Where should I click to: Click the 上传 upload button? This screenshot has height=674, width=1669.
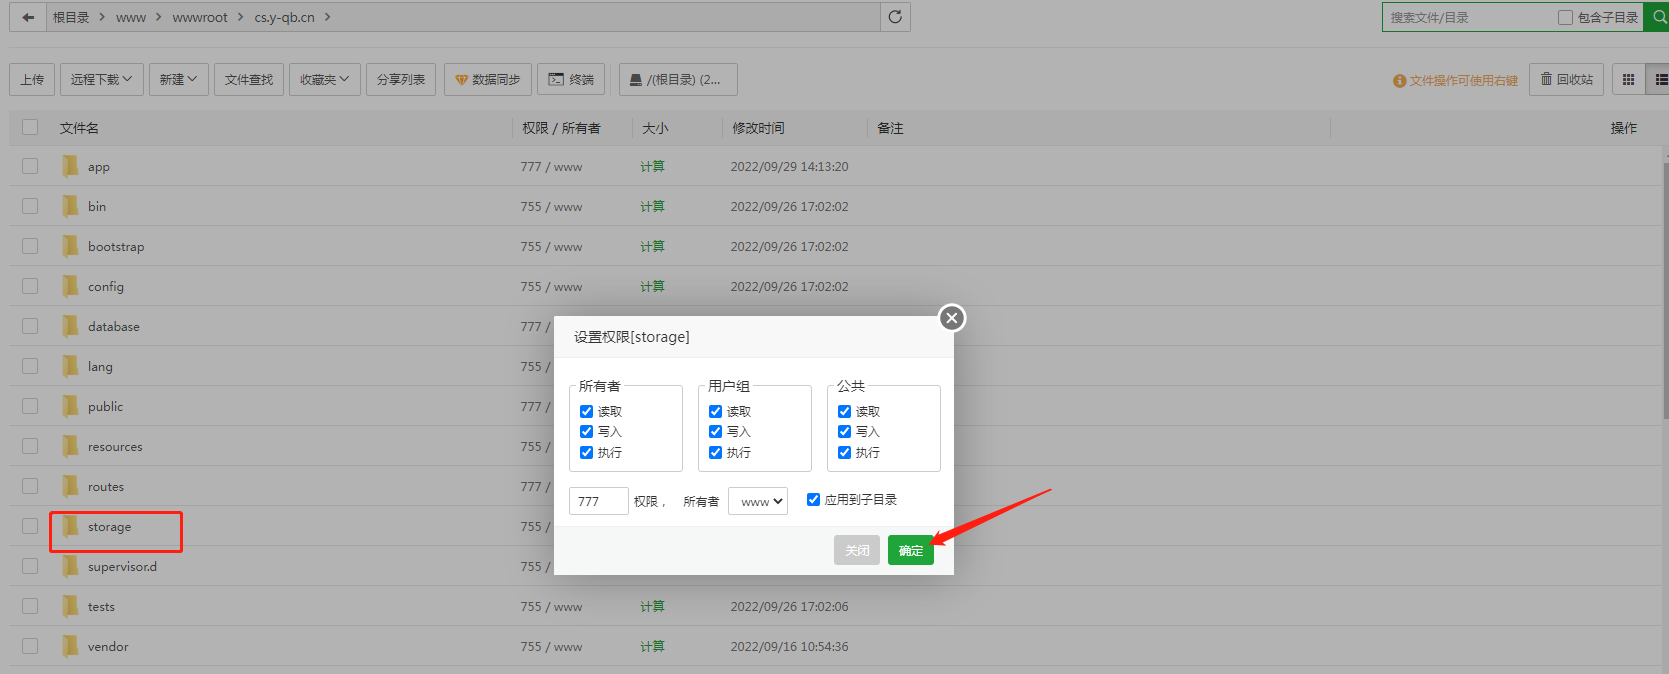coord(32,79)
